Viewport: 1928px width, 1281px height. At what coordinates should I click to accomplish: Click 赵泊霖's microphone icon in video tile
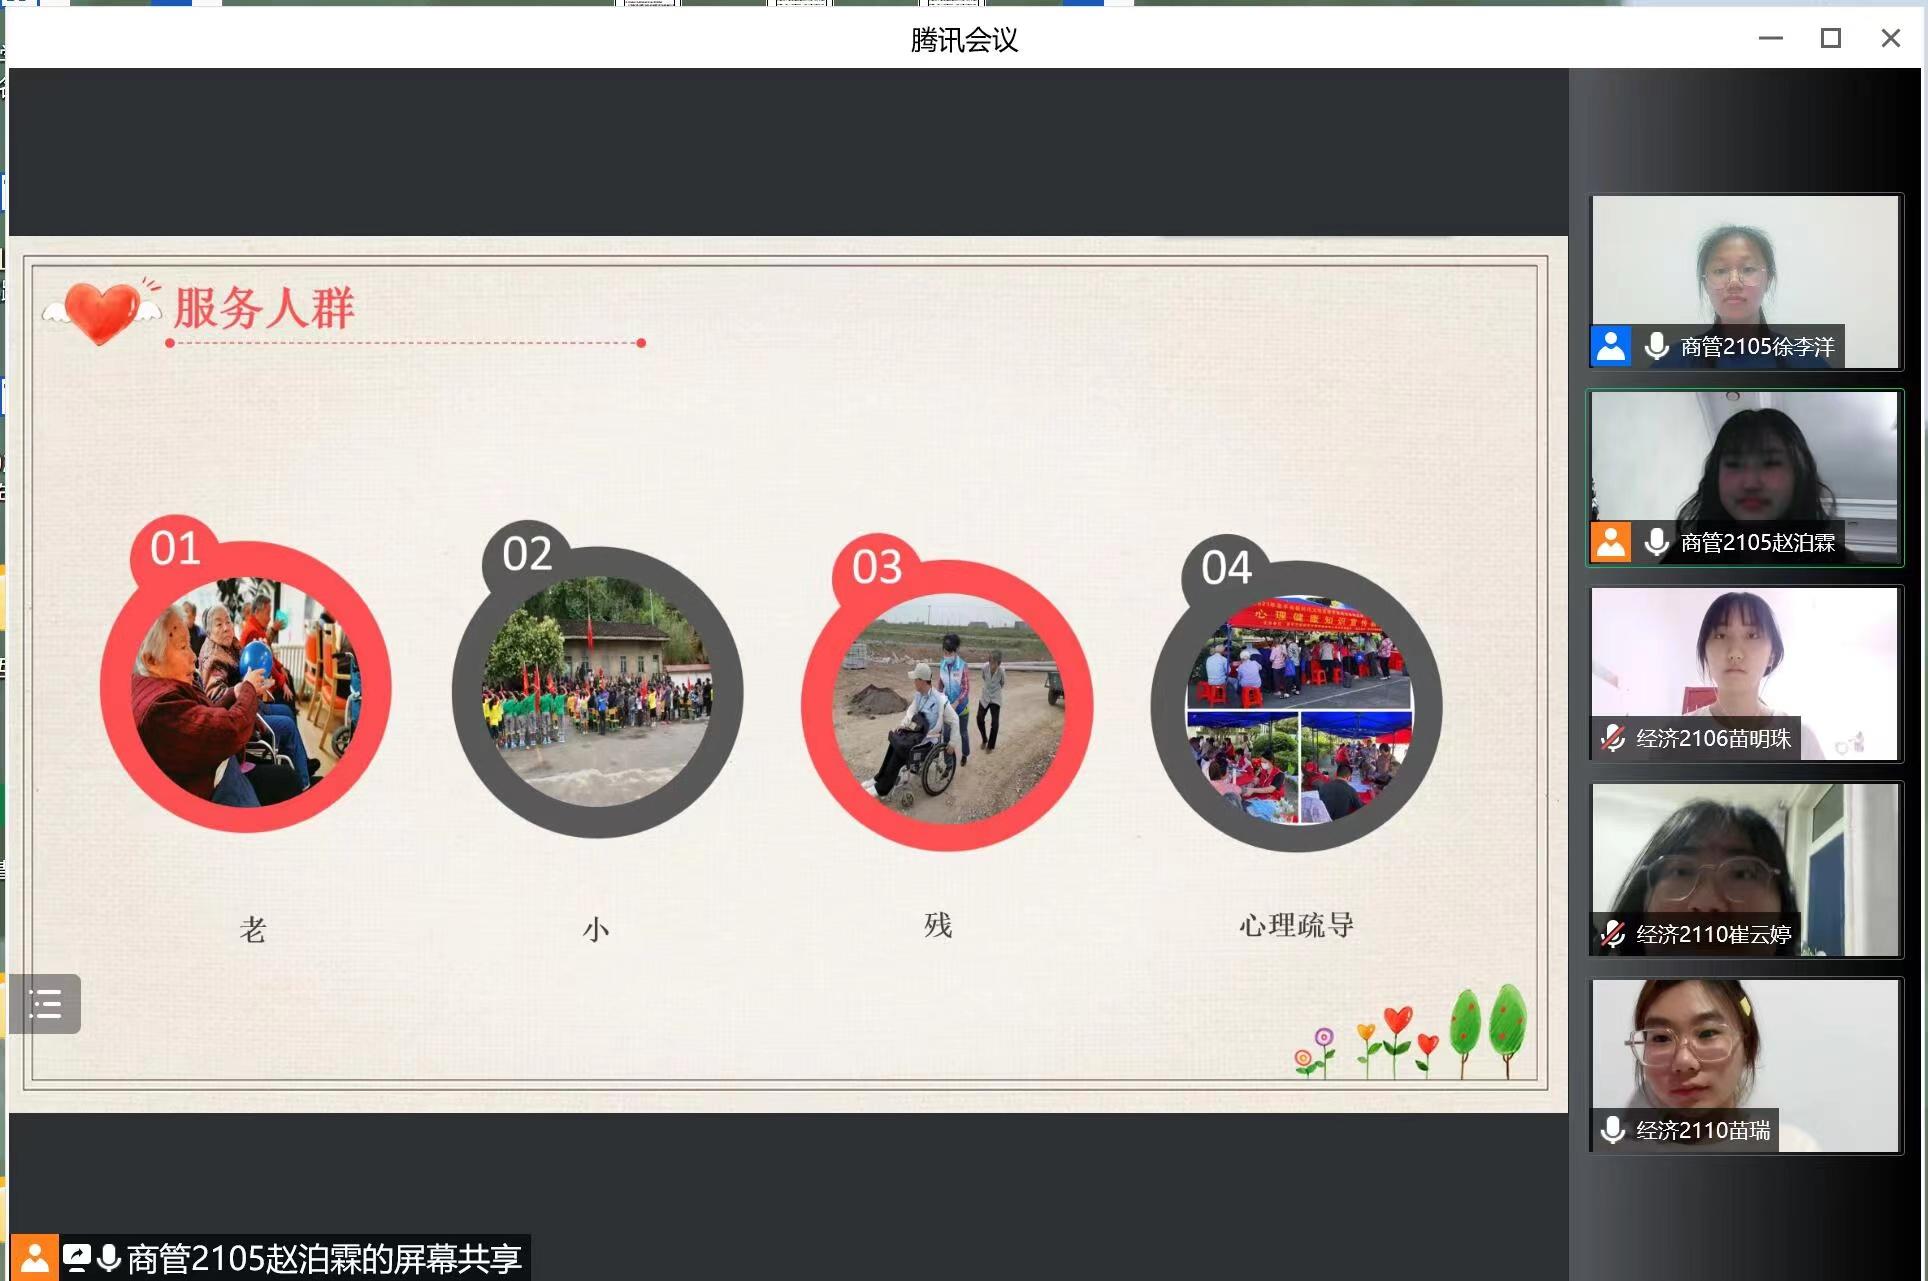point(1657,542)
